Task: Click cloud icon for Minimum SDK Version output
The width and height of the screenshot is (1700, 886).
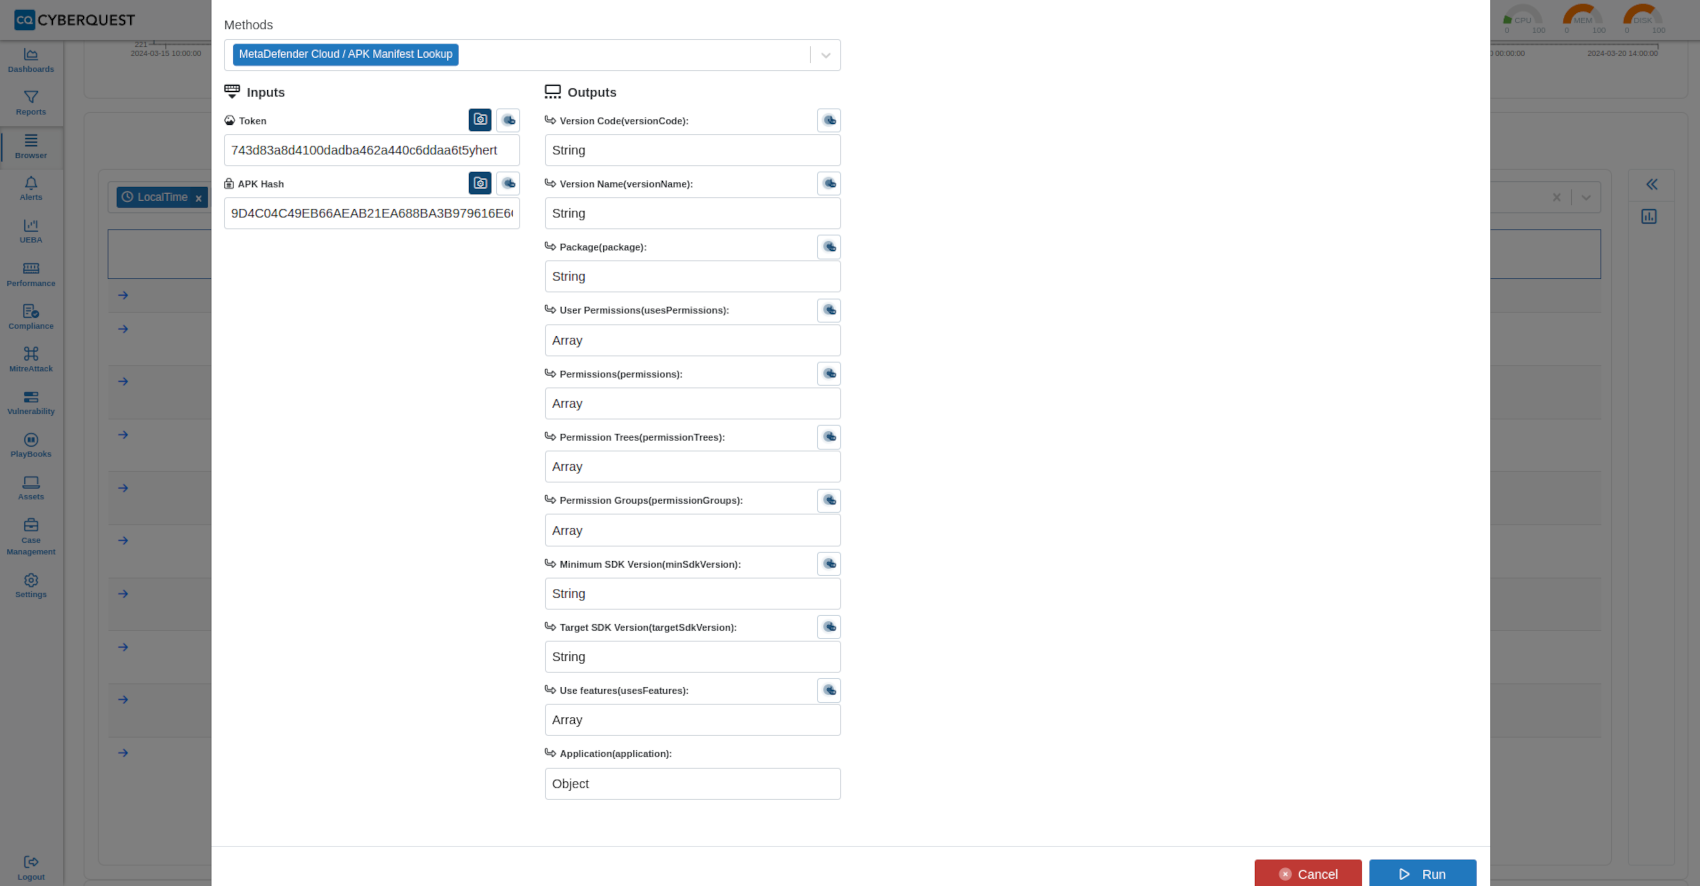Action: click(829, 564)
